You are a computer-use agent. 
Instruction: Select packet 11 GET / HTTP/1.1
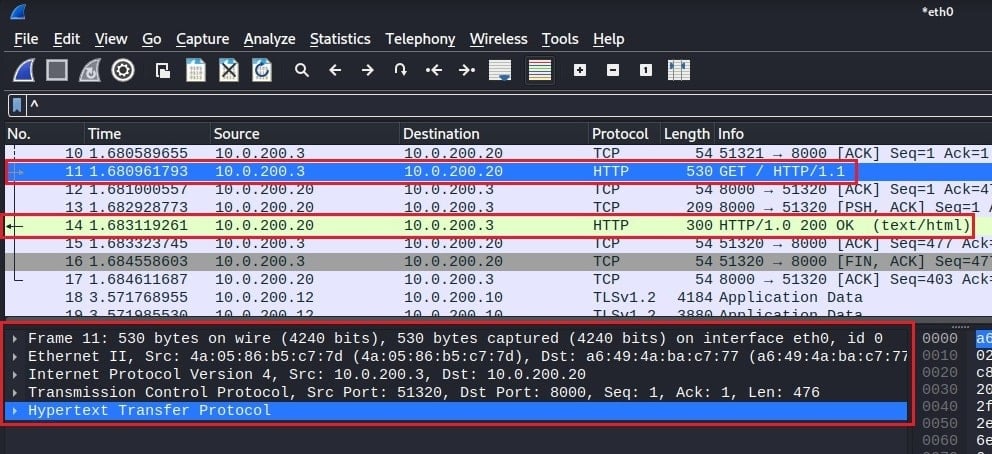pos(499,171)
